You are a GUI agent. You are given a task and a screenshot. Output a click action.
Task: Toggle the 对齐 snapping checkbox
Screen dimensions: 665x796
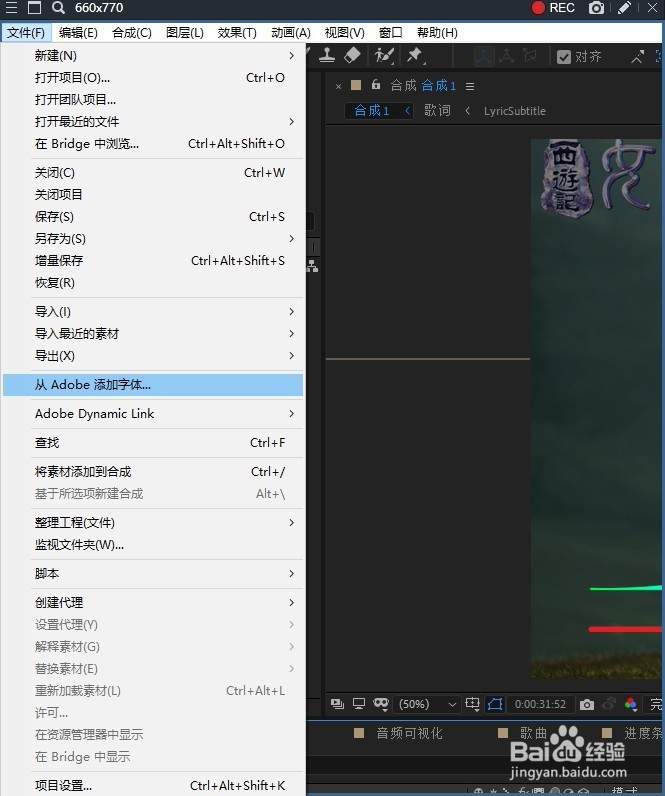[x=563, y=57]
